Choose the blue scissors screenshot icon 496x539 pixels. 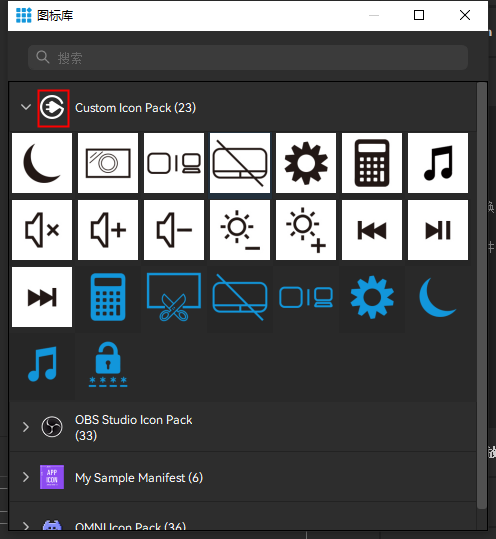coord(174,297)
